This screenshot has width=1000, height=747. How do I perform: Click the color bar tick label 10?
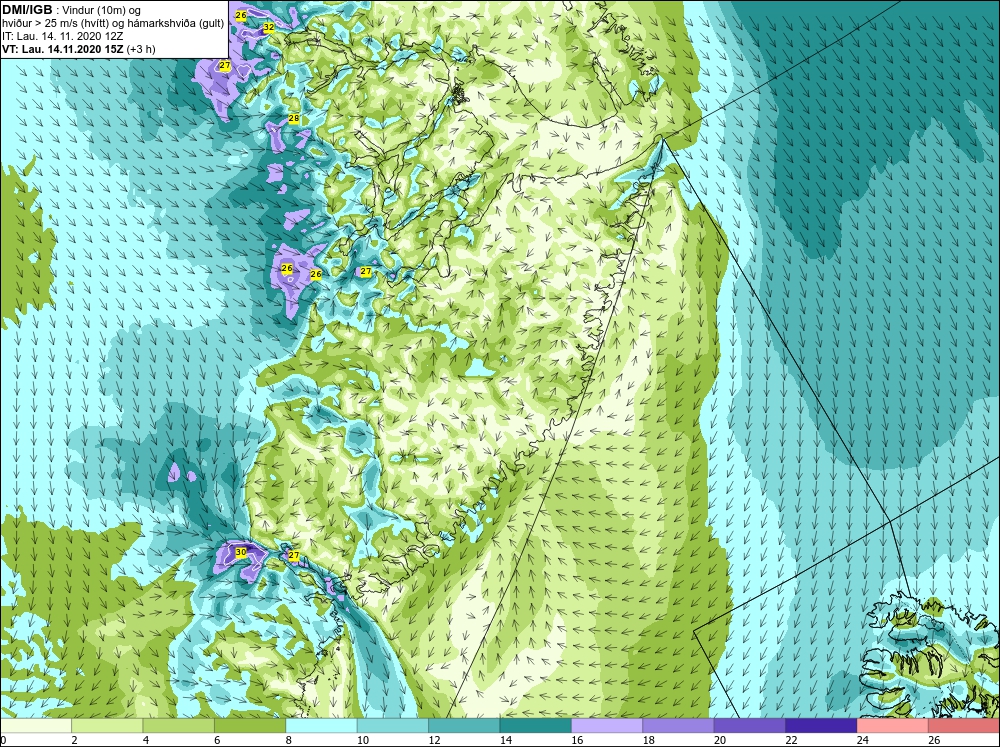(363, 740)
